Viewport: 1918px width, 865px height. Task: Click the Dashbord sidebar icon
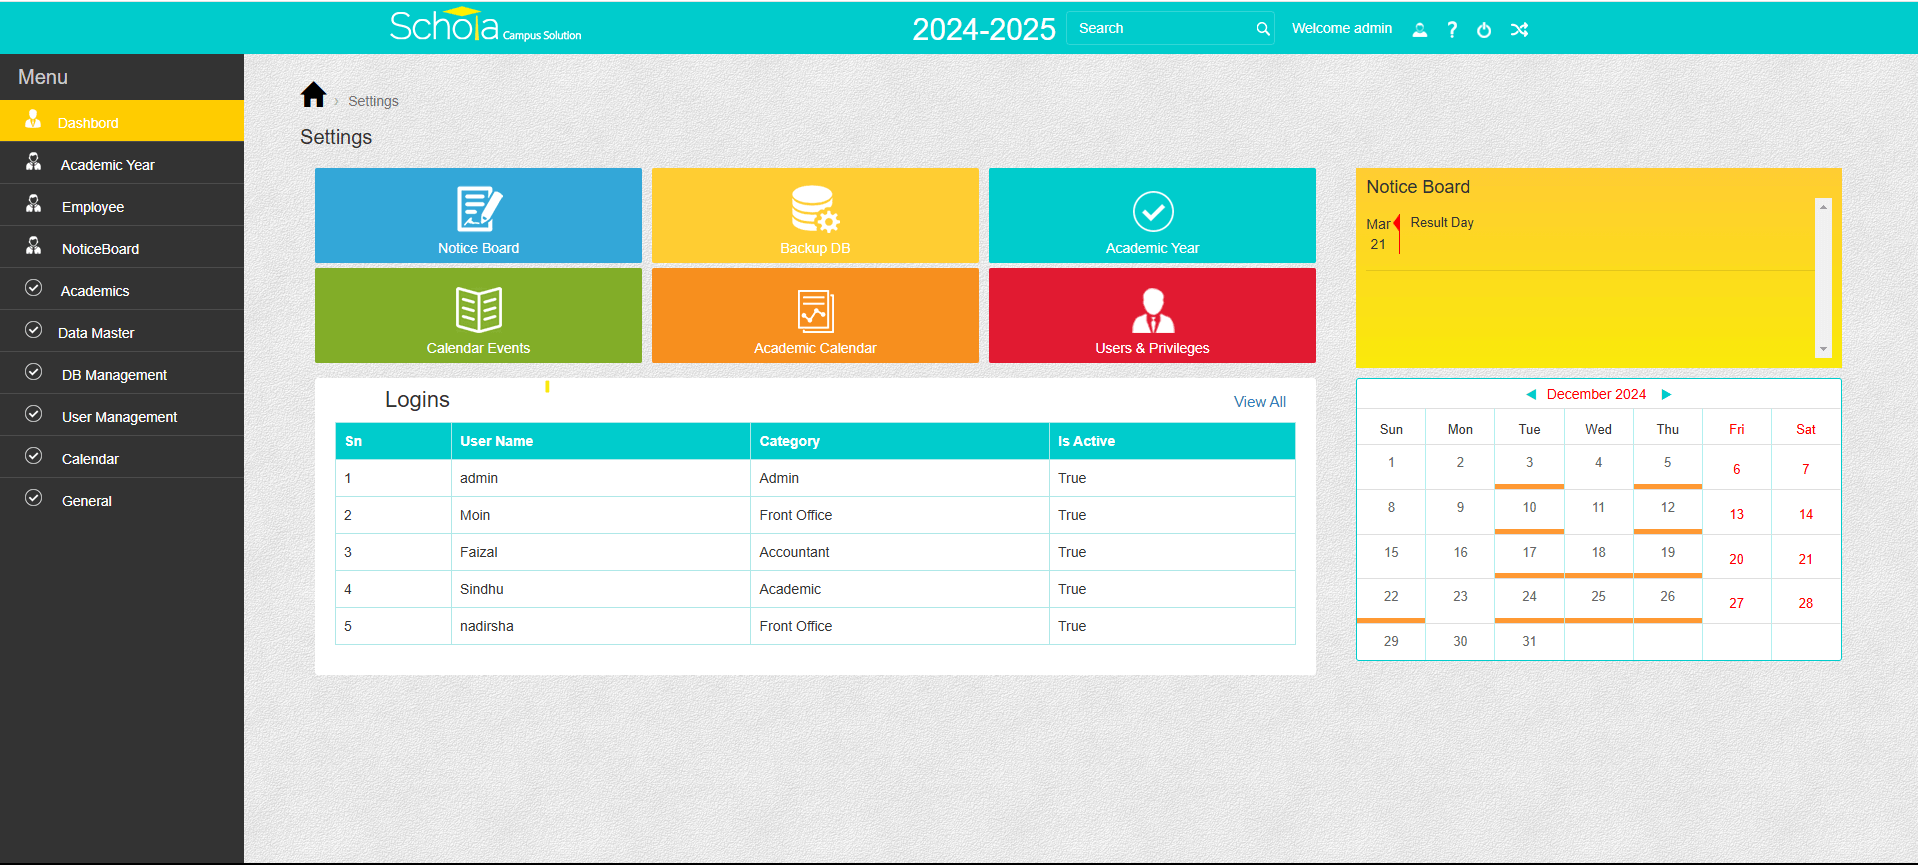click(33, 120)
